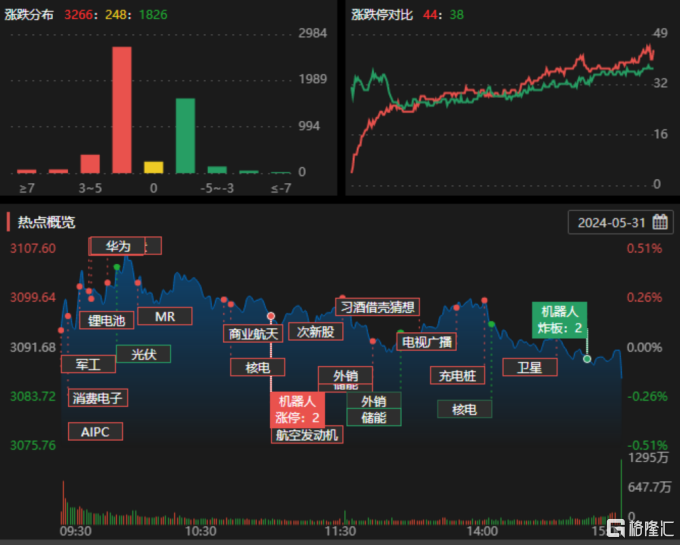
Task: Click the yellow bar in 涨跌分布 chart
Action: pos(153,167)
